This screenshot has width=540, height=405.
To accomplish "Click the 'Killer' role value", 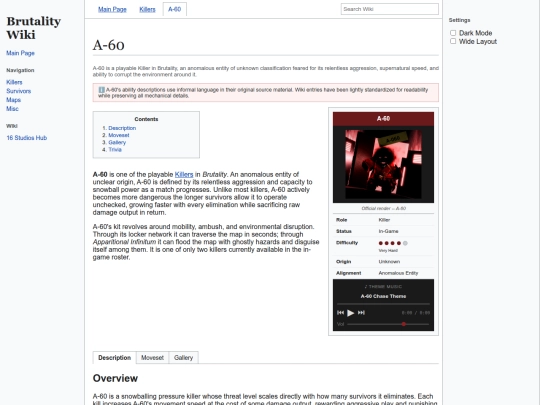I will [x=384, y=220].
